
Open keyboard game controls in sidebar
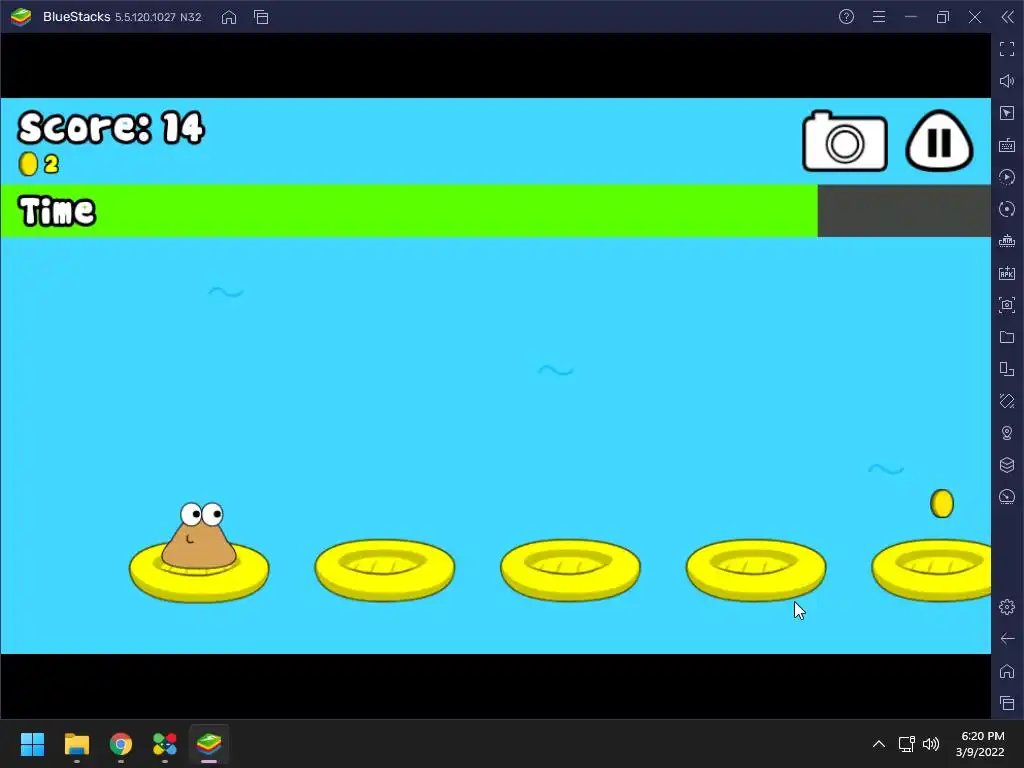(1007, 145)
